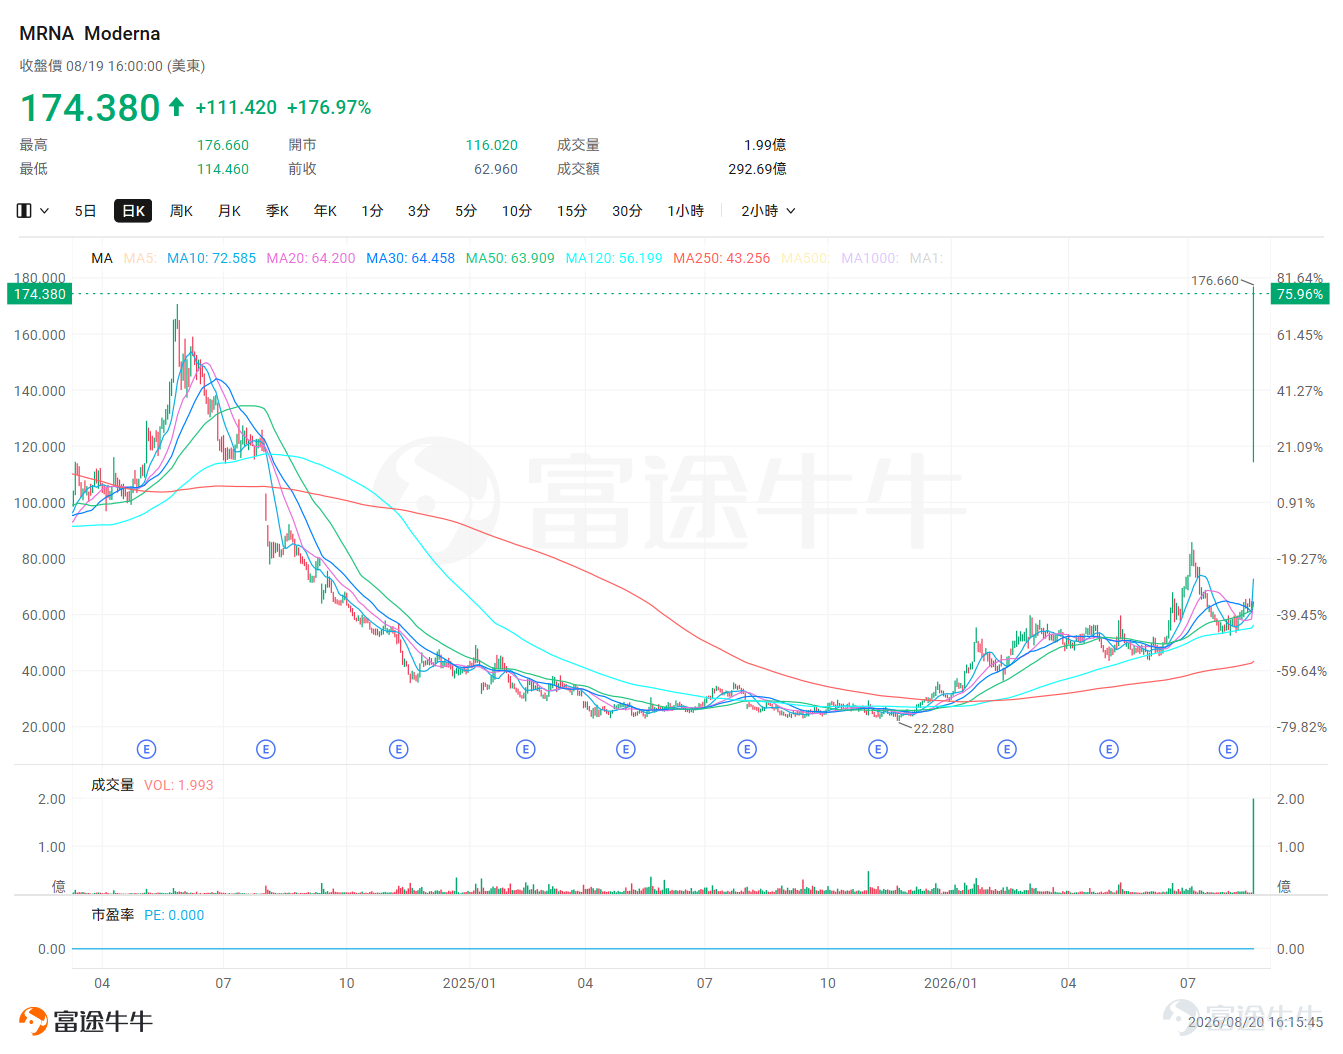Click the Futu bull logo at bottom left

85,1021
